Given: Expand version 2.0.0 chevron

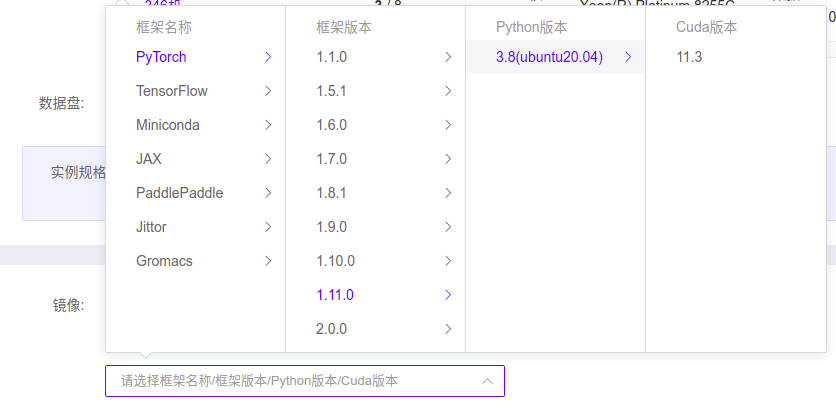Looking at the screenshot, I should click(448, 329).
